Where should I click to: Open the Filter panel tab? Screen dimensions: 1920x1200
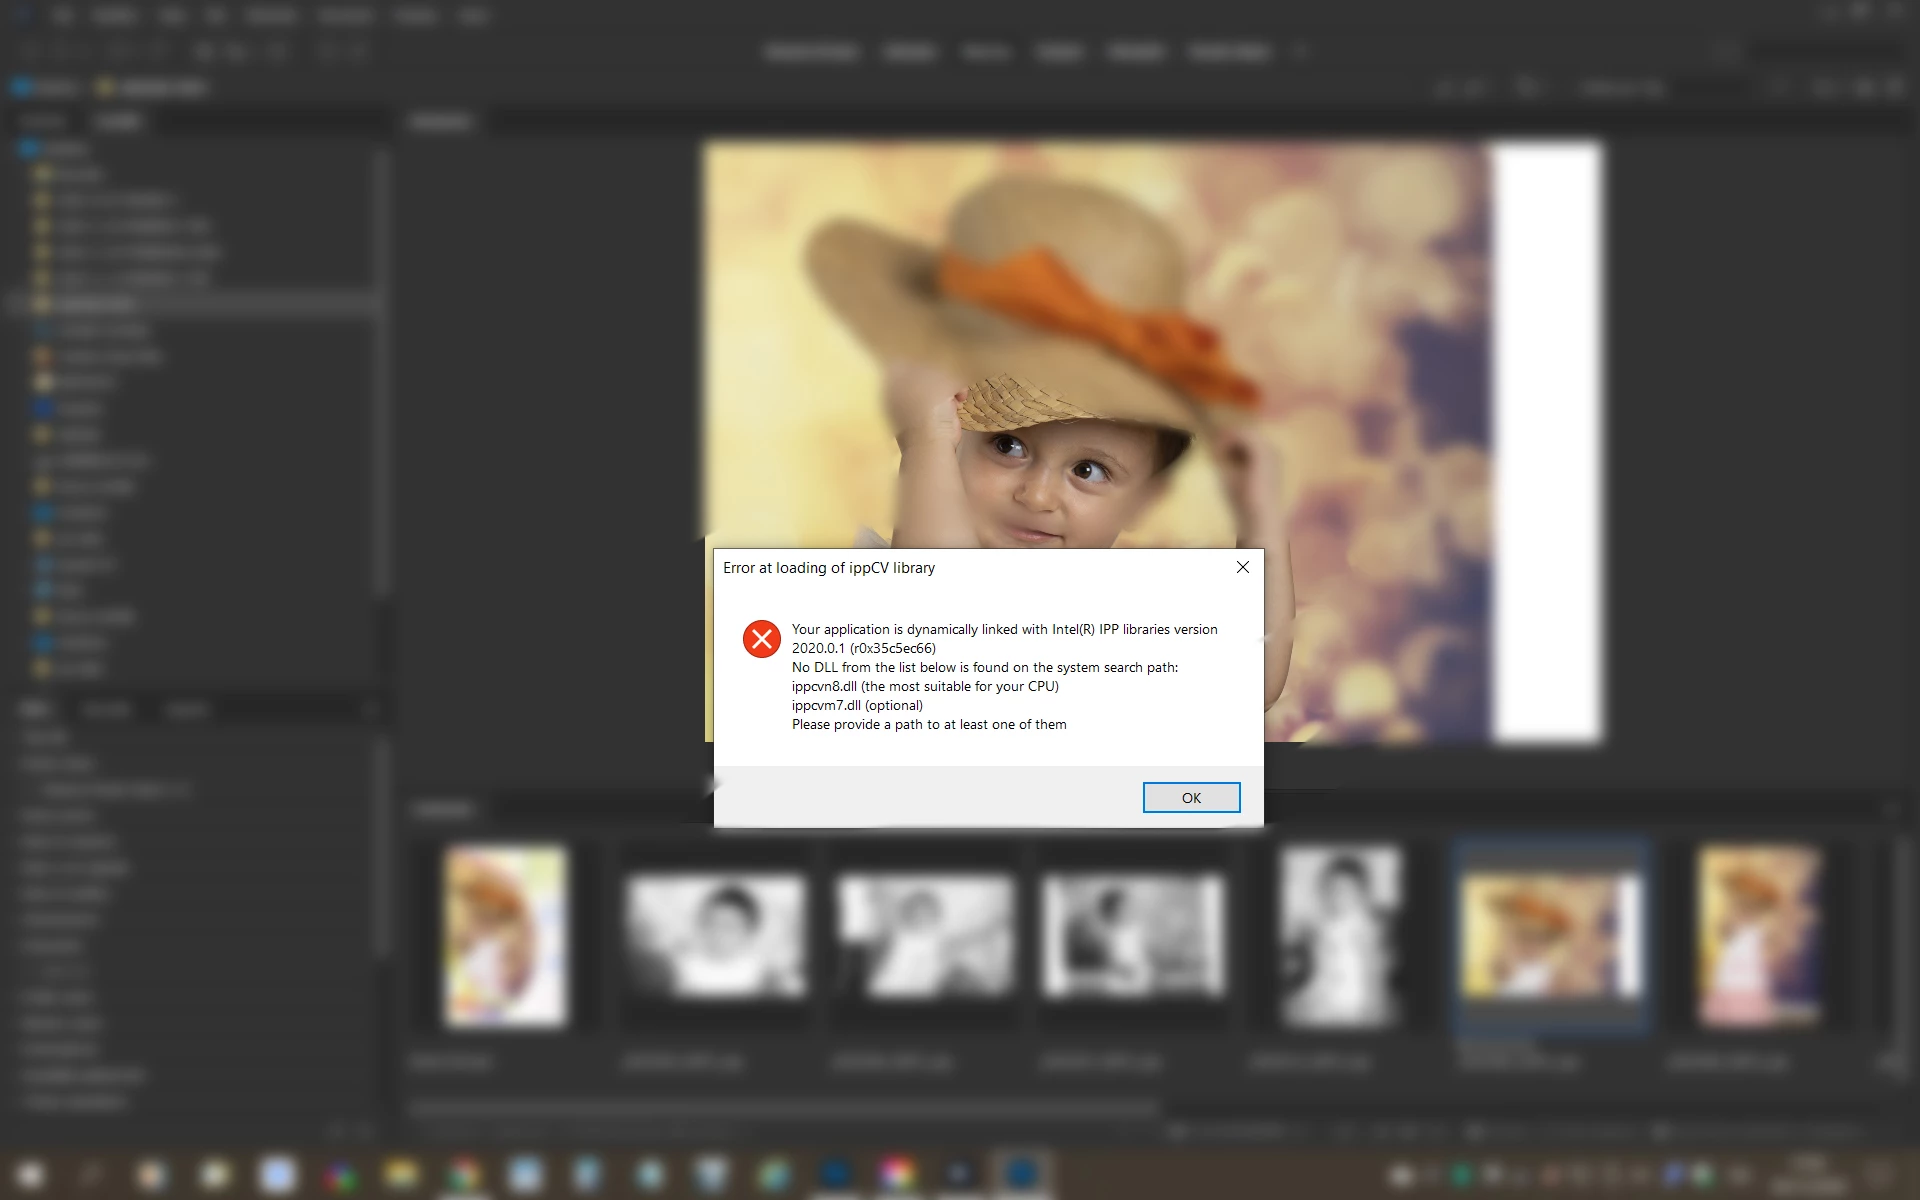click(x=33, y=710)
